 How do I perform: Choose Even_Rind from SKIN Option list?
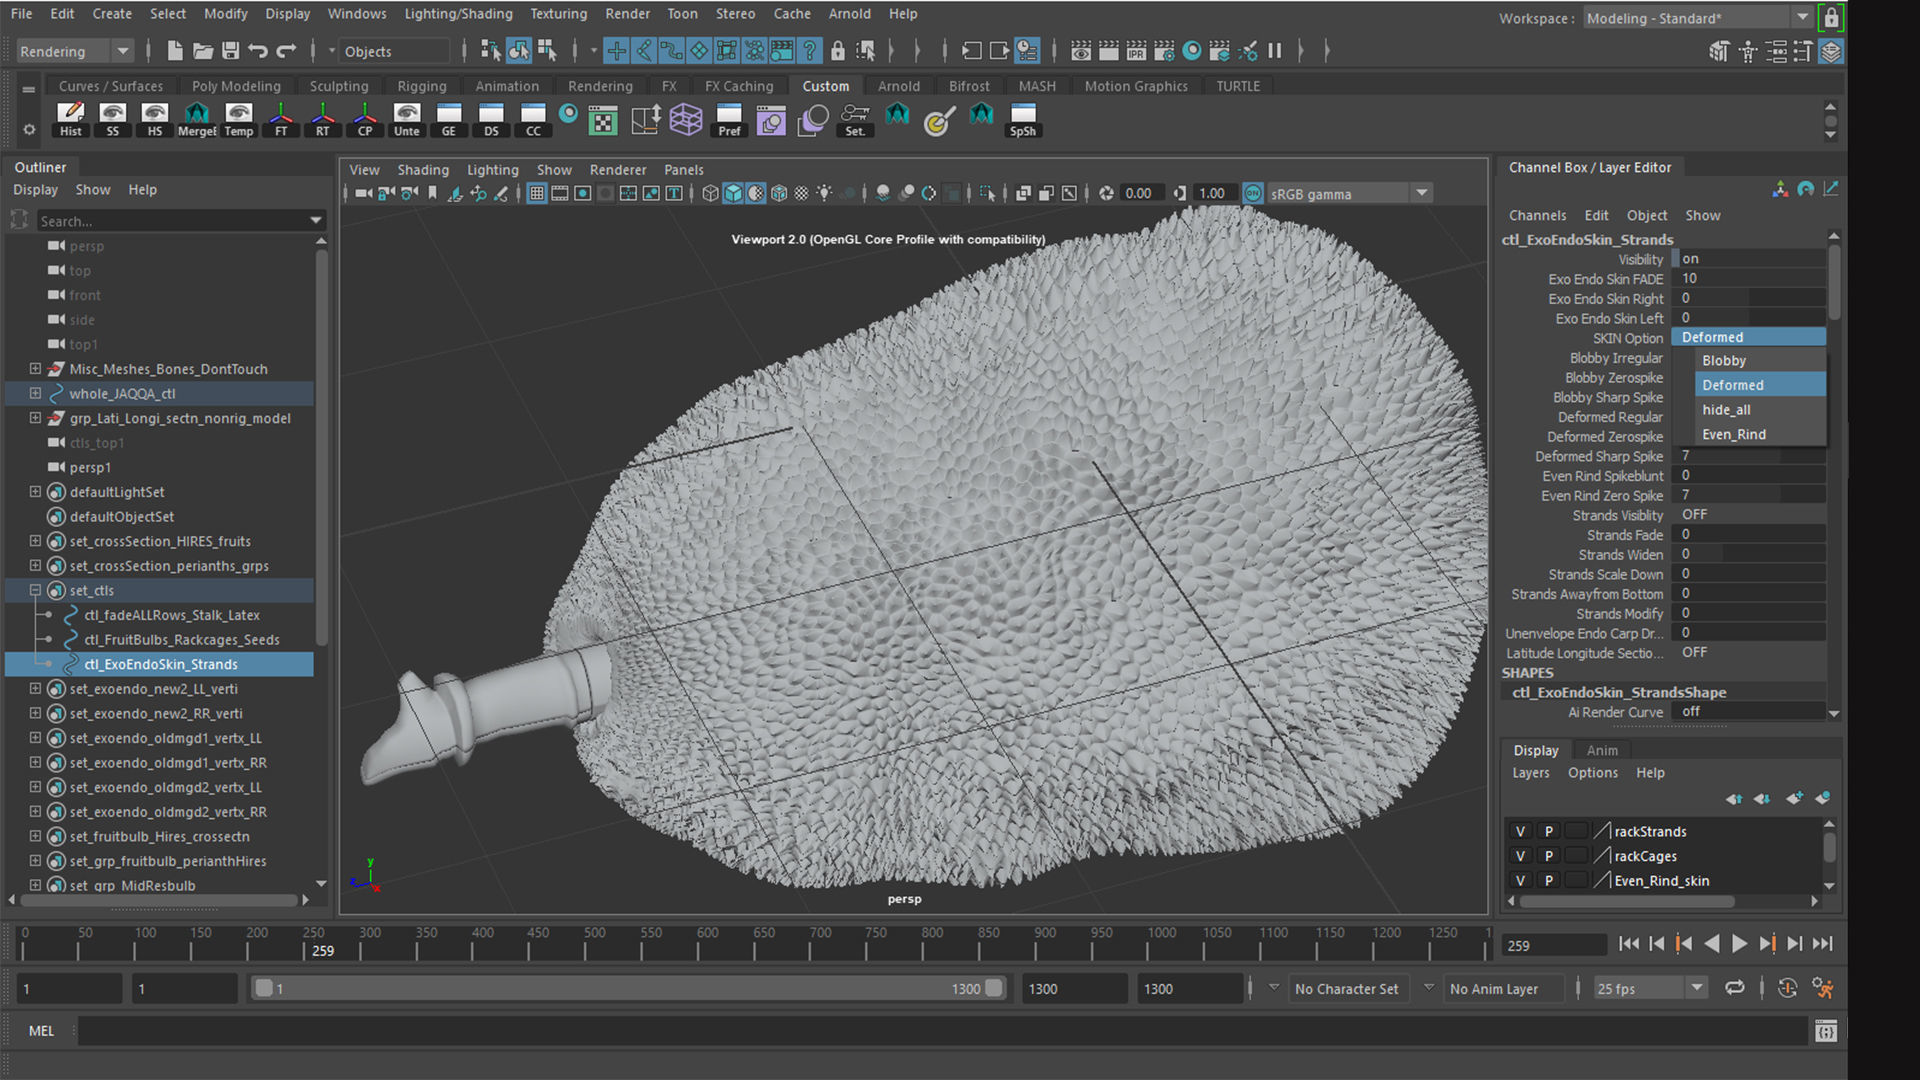(x=1761, y=434)
